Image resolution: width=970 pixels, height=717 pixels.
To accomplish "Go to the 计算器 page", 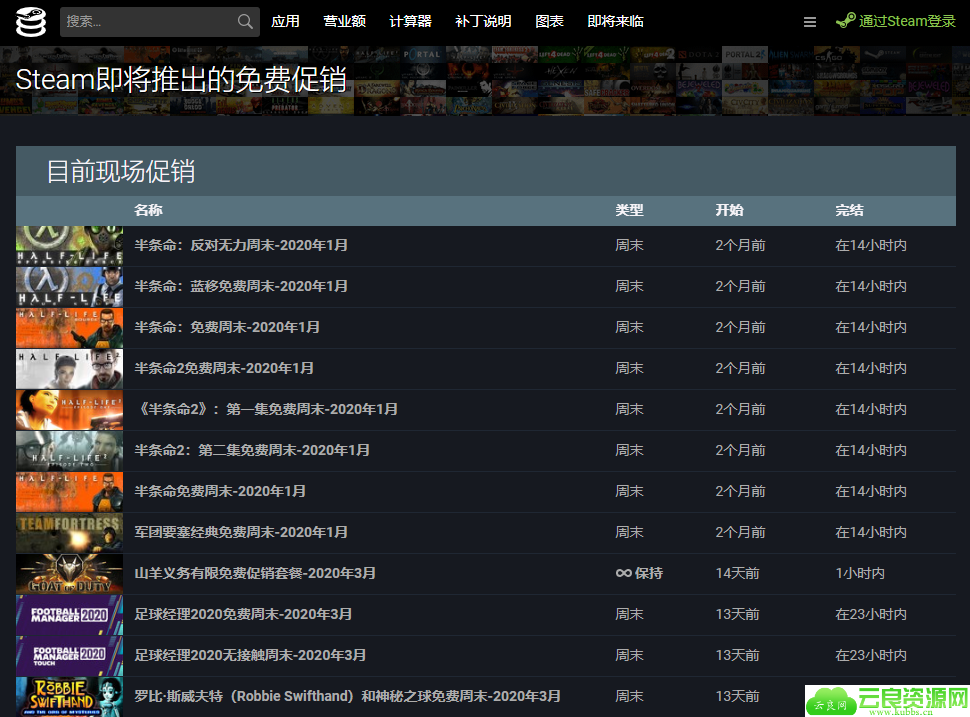I will pyautogui.click(x=410, y=21).
